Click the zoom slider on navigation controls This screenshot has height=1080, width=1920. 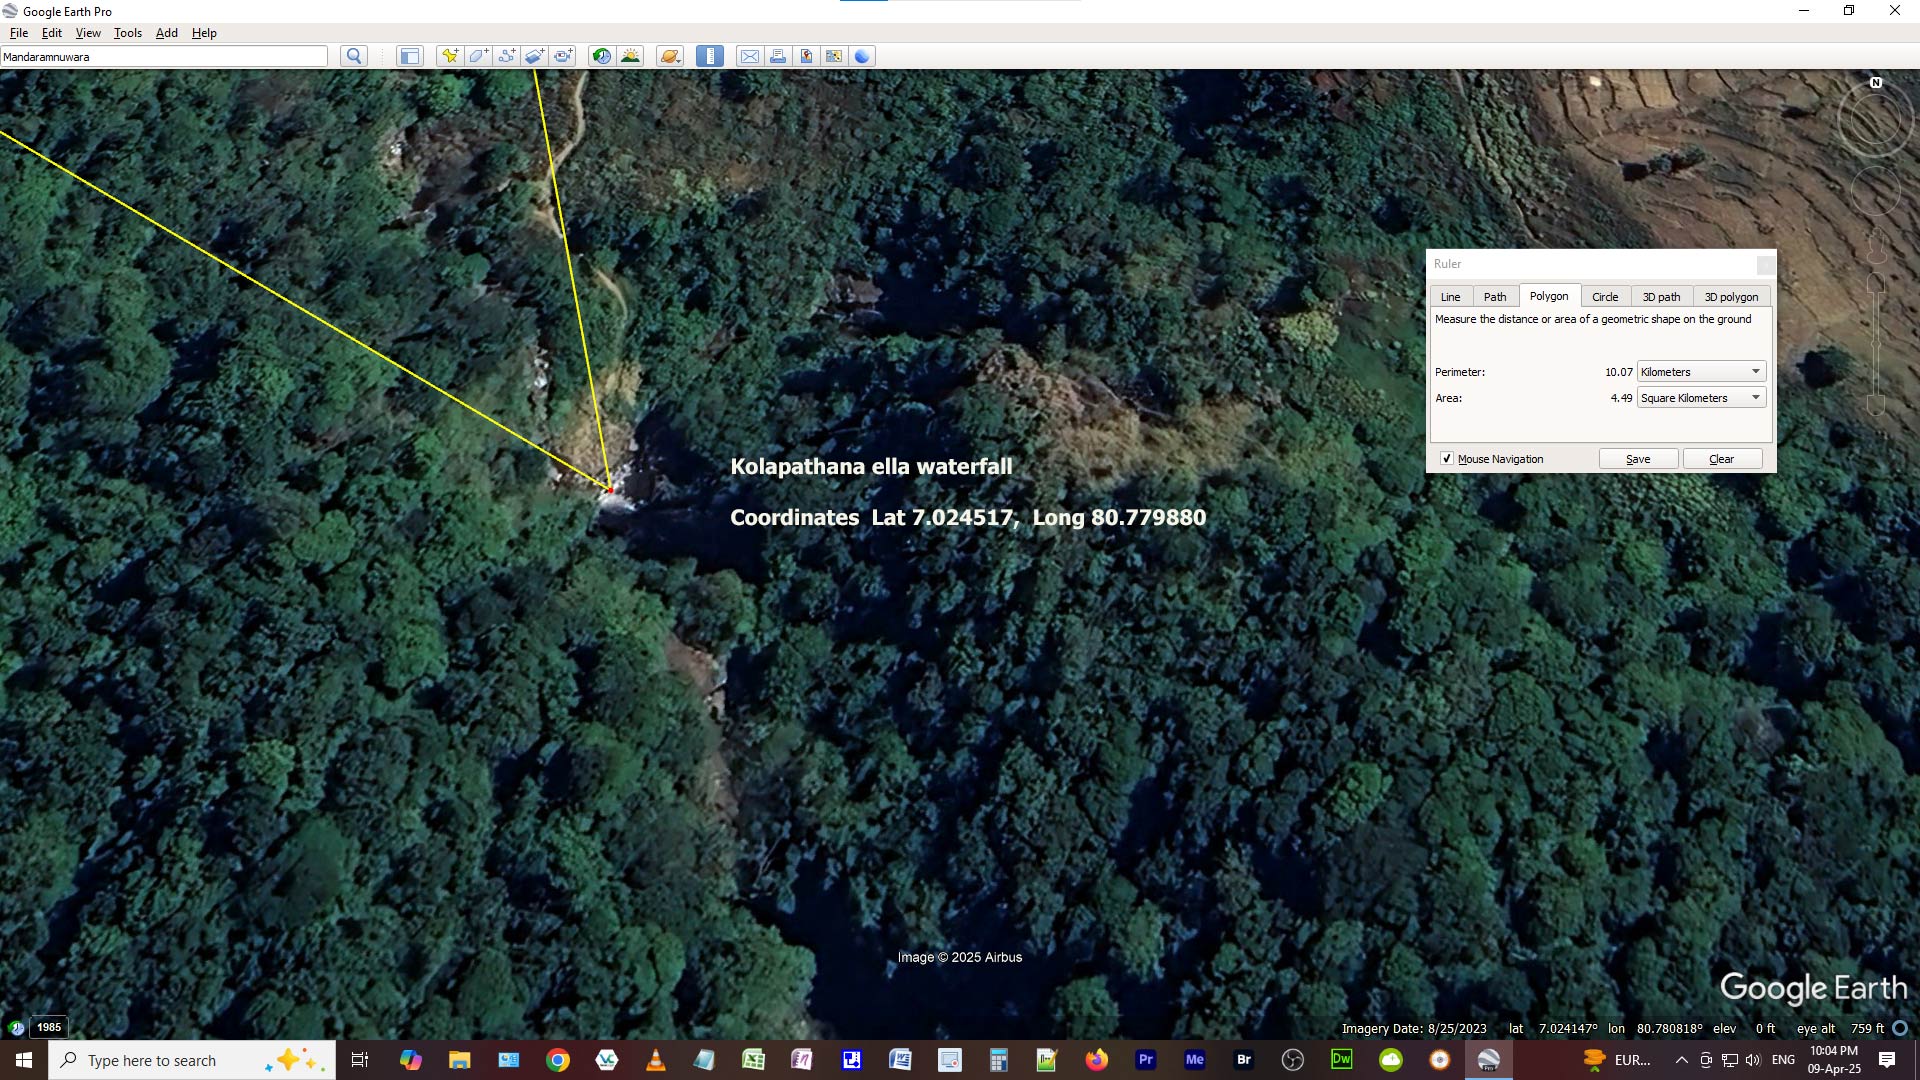[x=1876, y=345]
